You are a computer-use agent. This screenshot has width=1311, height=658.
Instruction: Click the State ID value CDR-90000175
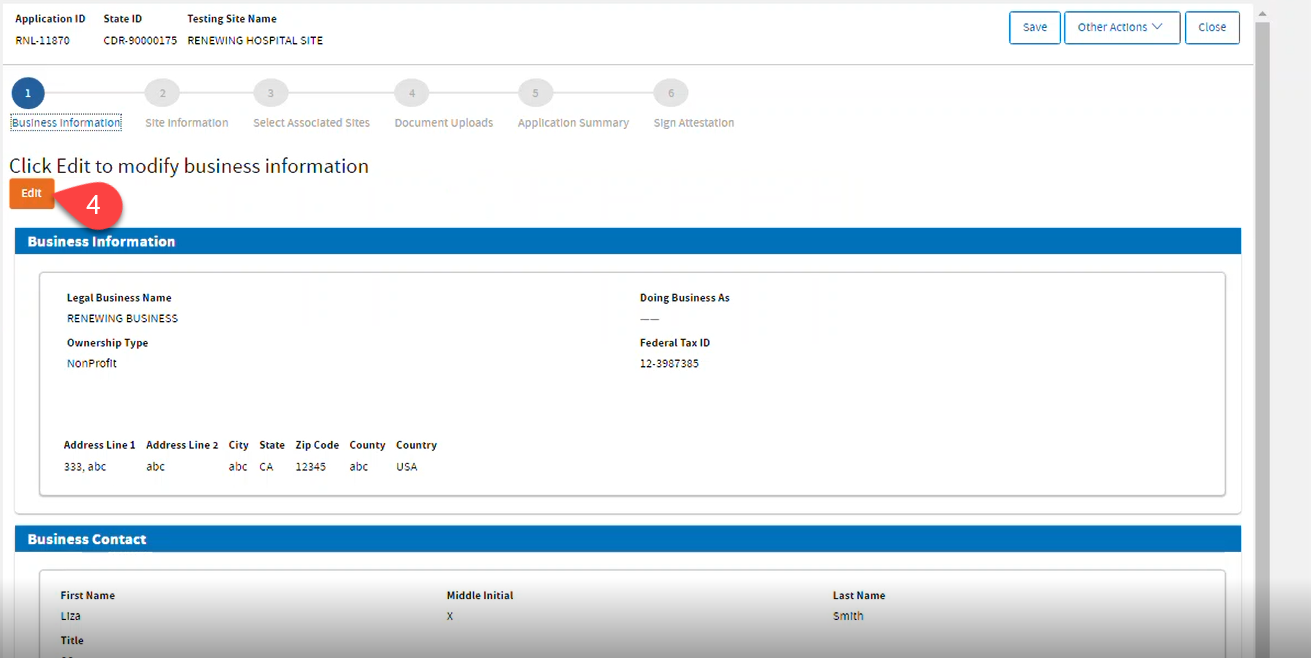[140, 41]
